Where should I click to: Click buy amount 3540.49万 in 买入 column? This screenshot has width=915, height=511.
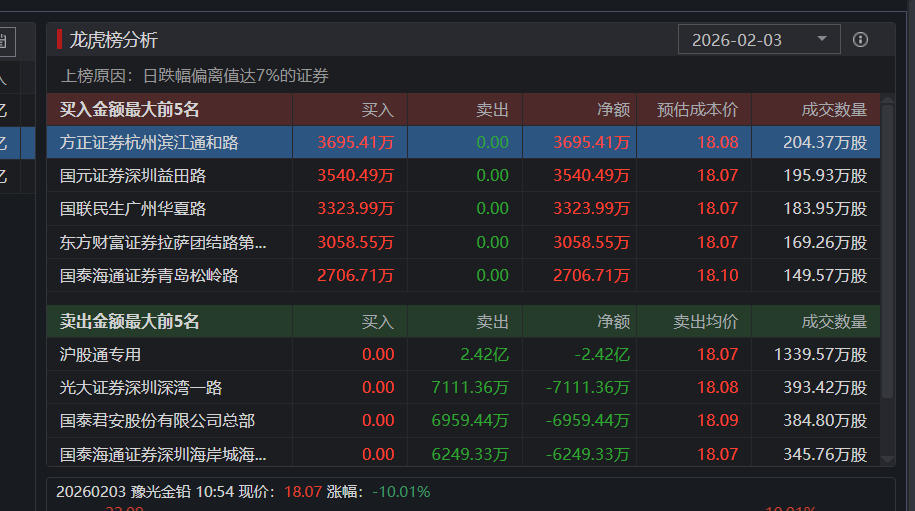pyautogui.click(x=355, y=176)
